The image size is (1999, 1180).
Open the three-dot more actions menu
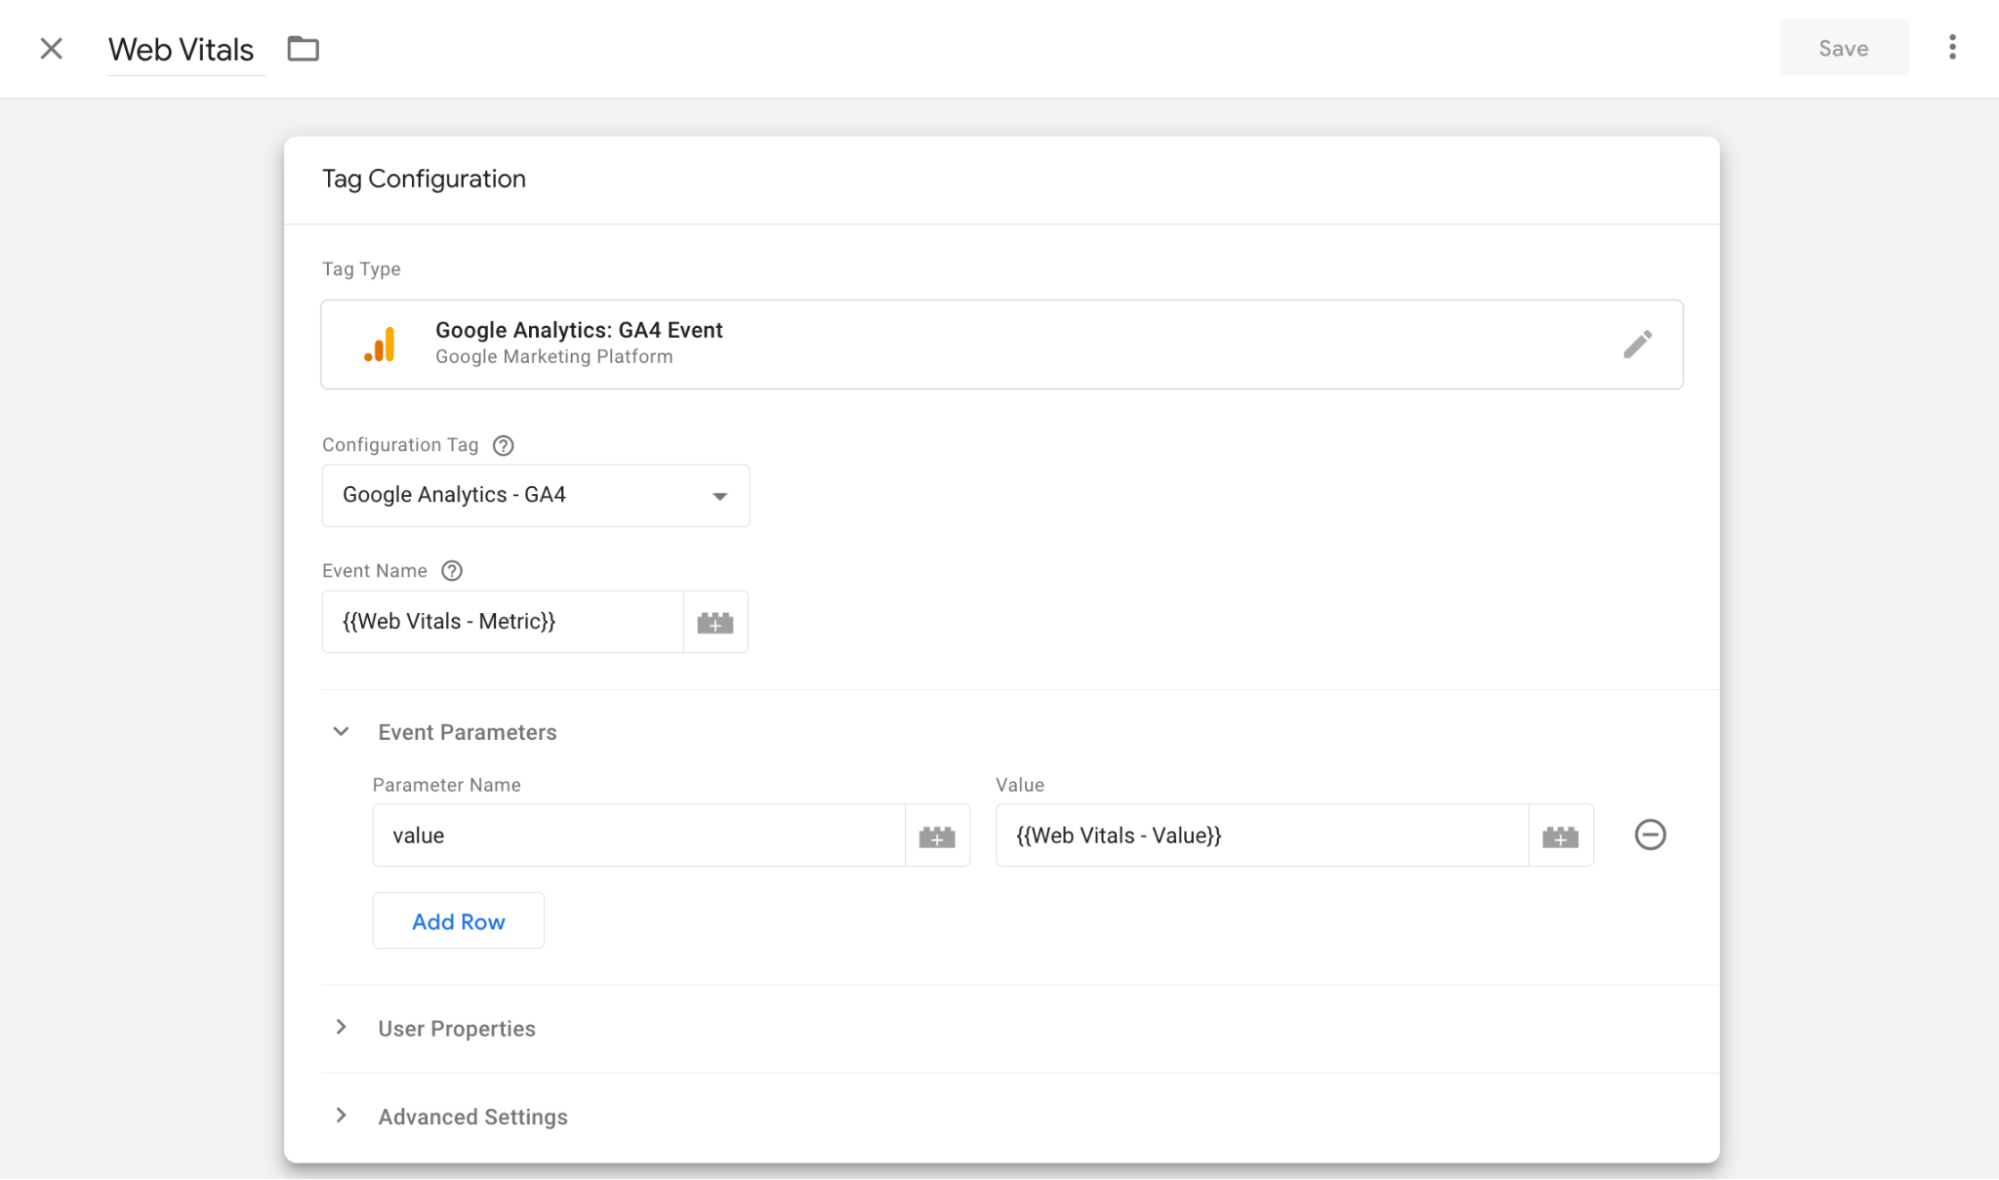pyautogui.click(x=1952, y=47)
